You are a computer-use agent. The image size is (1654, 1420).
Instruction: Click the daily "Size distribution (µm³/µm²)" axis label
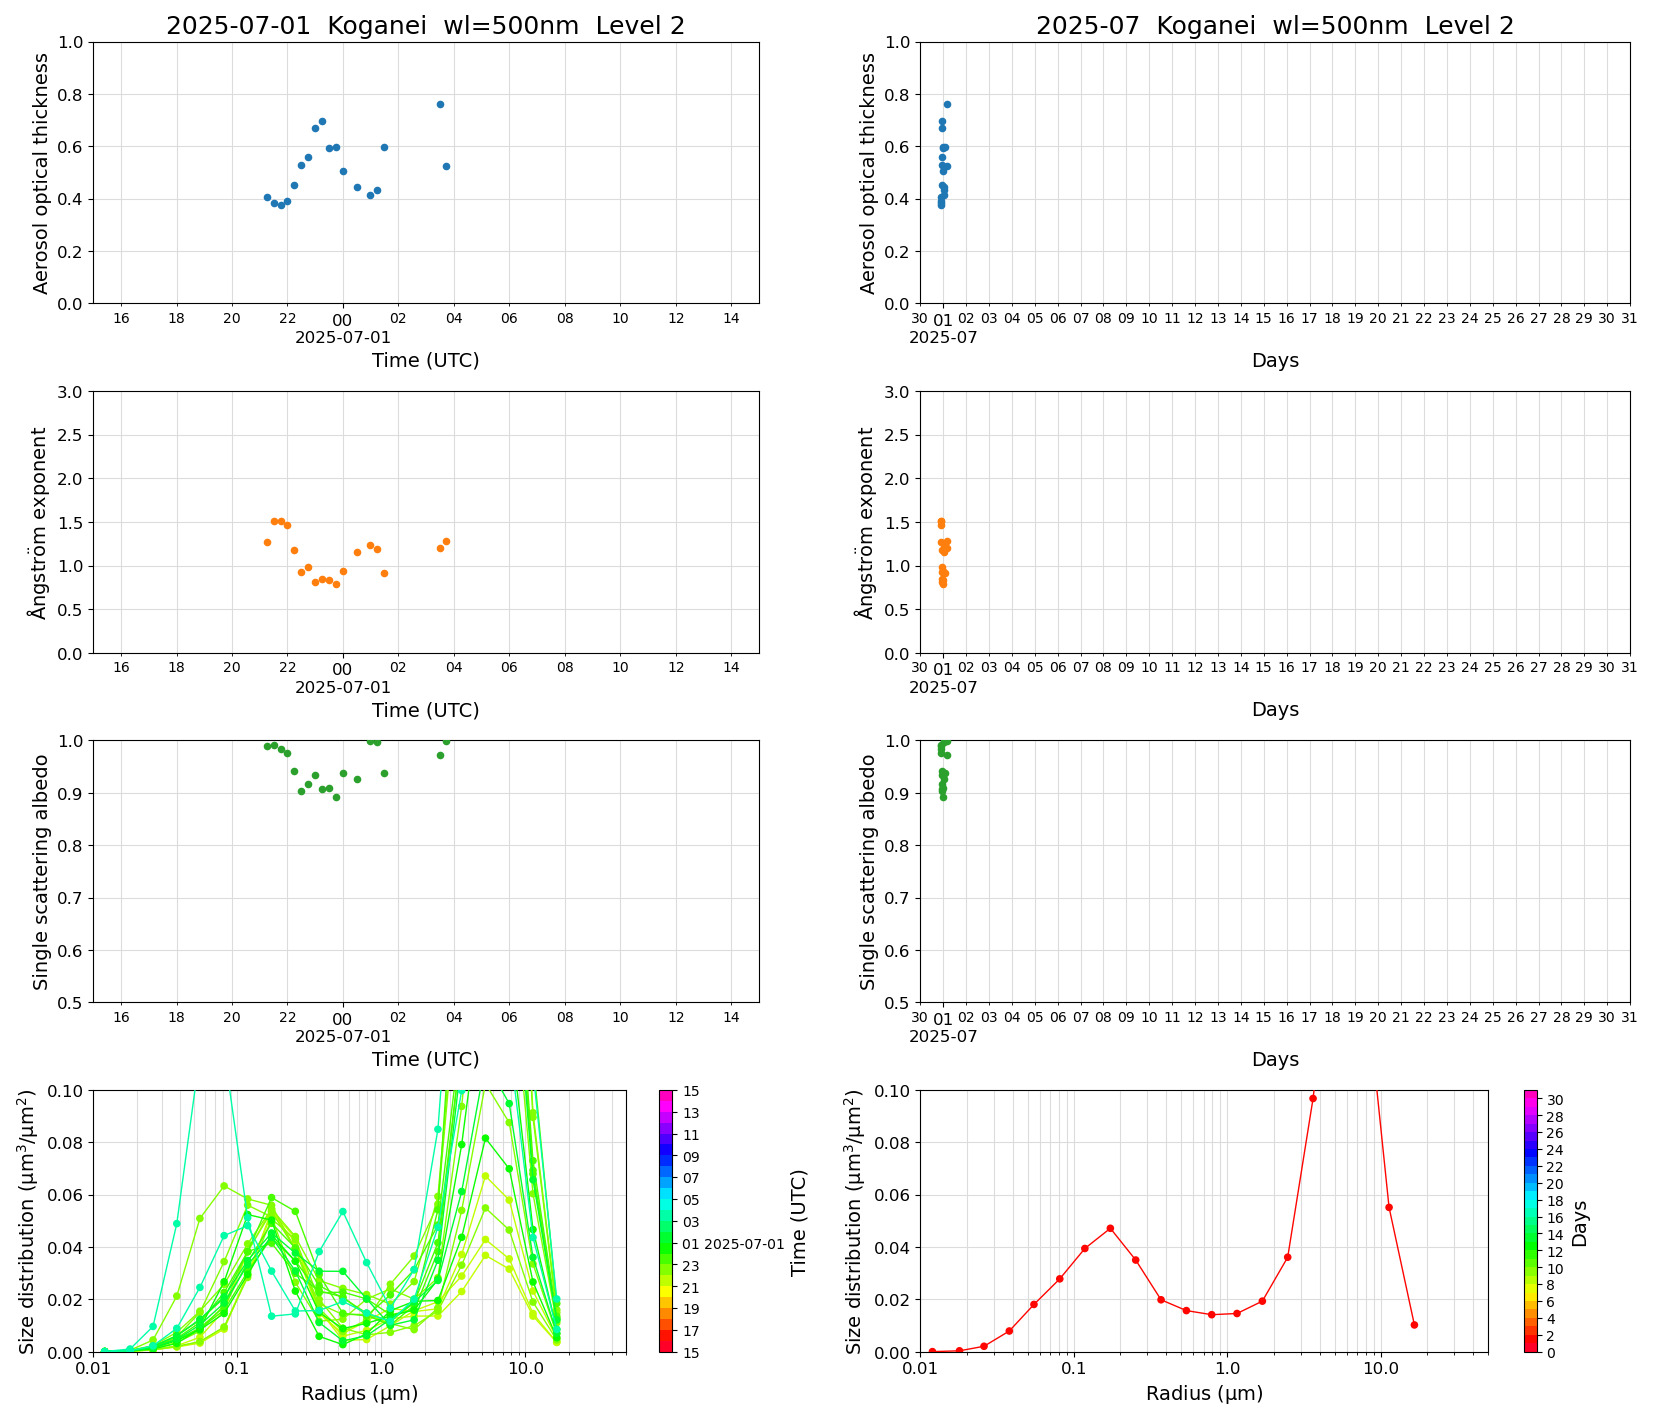(27, 1221)
